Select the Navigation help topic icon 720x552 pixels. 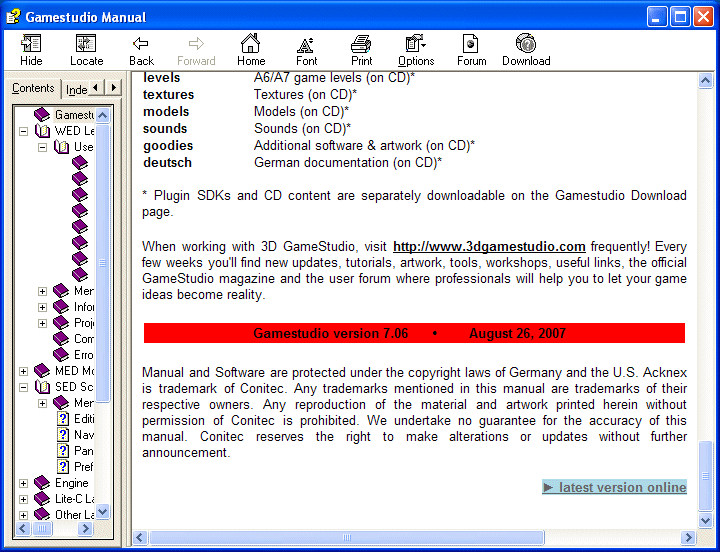point(63,435)
